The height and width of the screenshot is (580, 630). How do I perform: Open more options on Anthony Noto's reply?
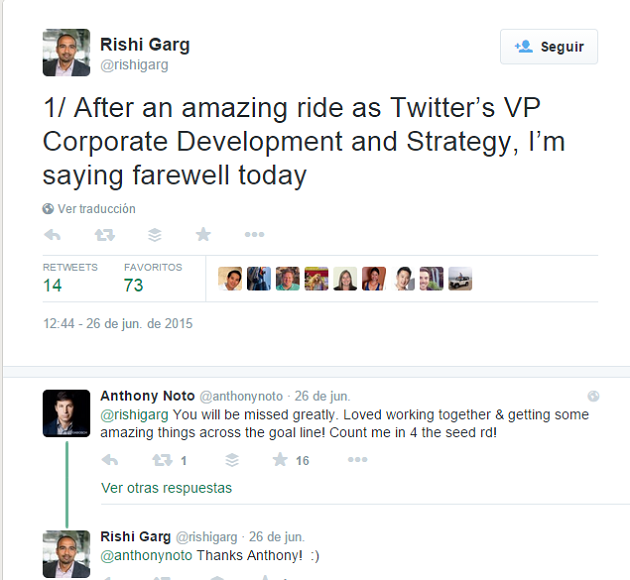tap(357, 460)
